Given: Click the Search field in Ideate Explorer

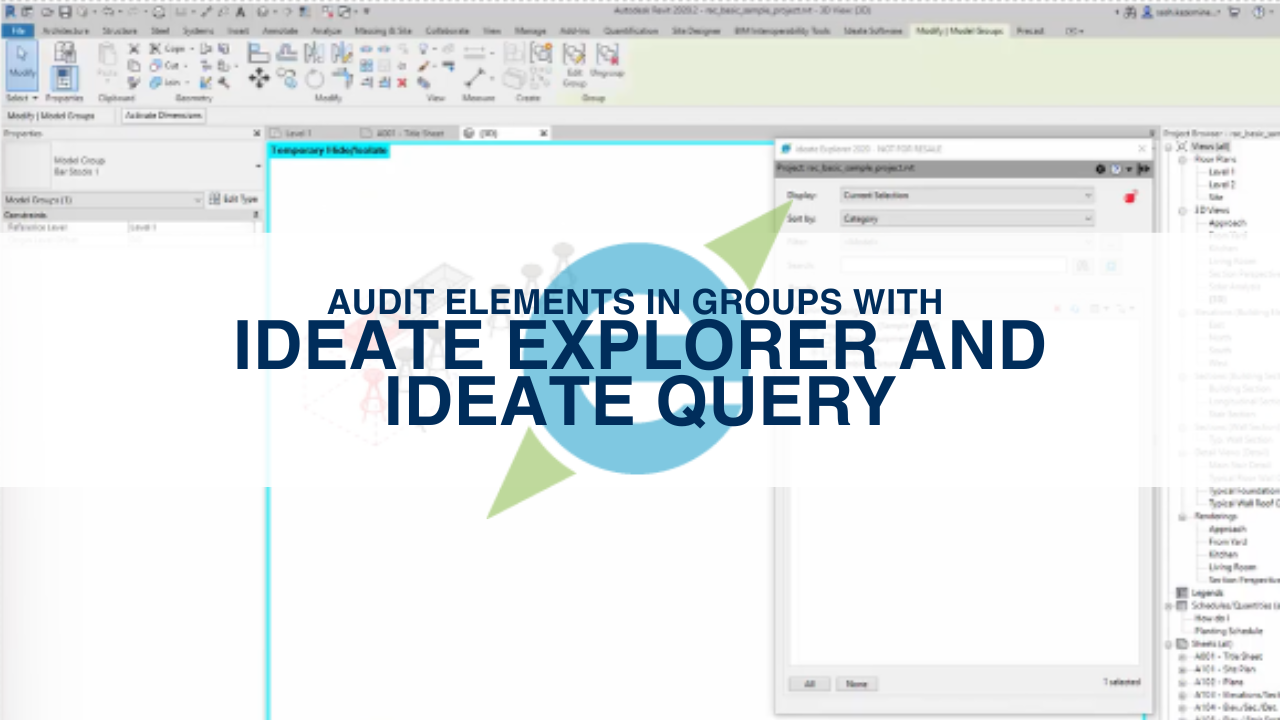Looking at the screenshot, I should coord(954,266).
